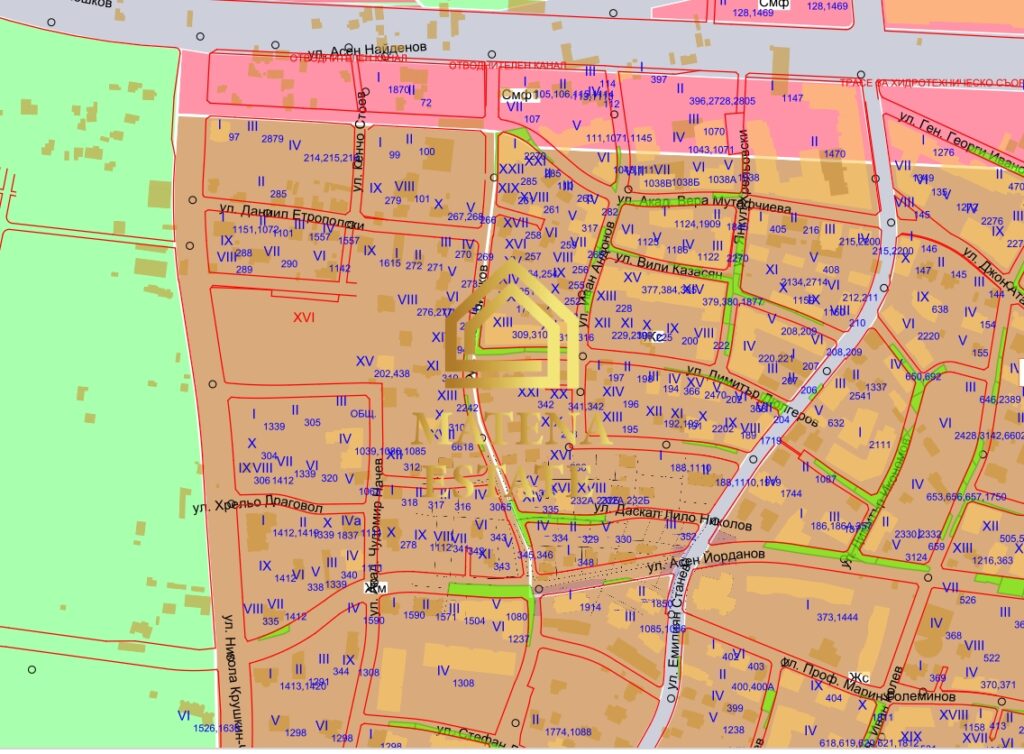The width and height of the screenshot is (1024, 754).
Task: Click parcel number '2242'
Action: pyautogui.click(x=468, y=408)
